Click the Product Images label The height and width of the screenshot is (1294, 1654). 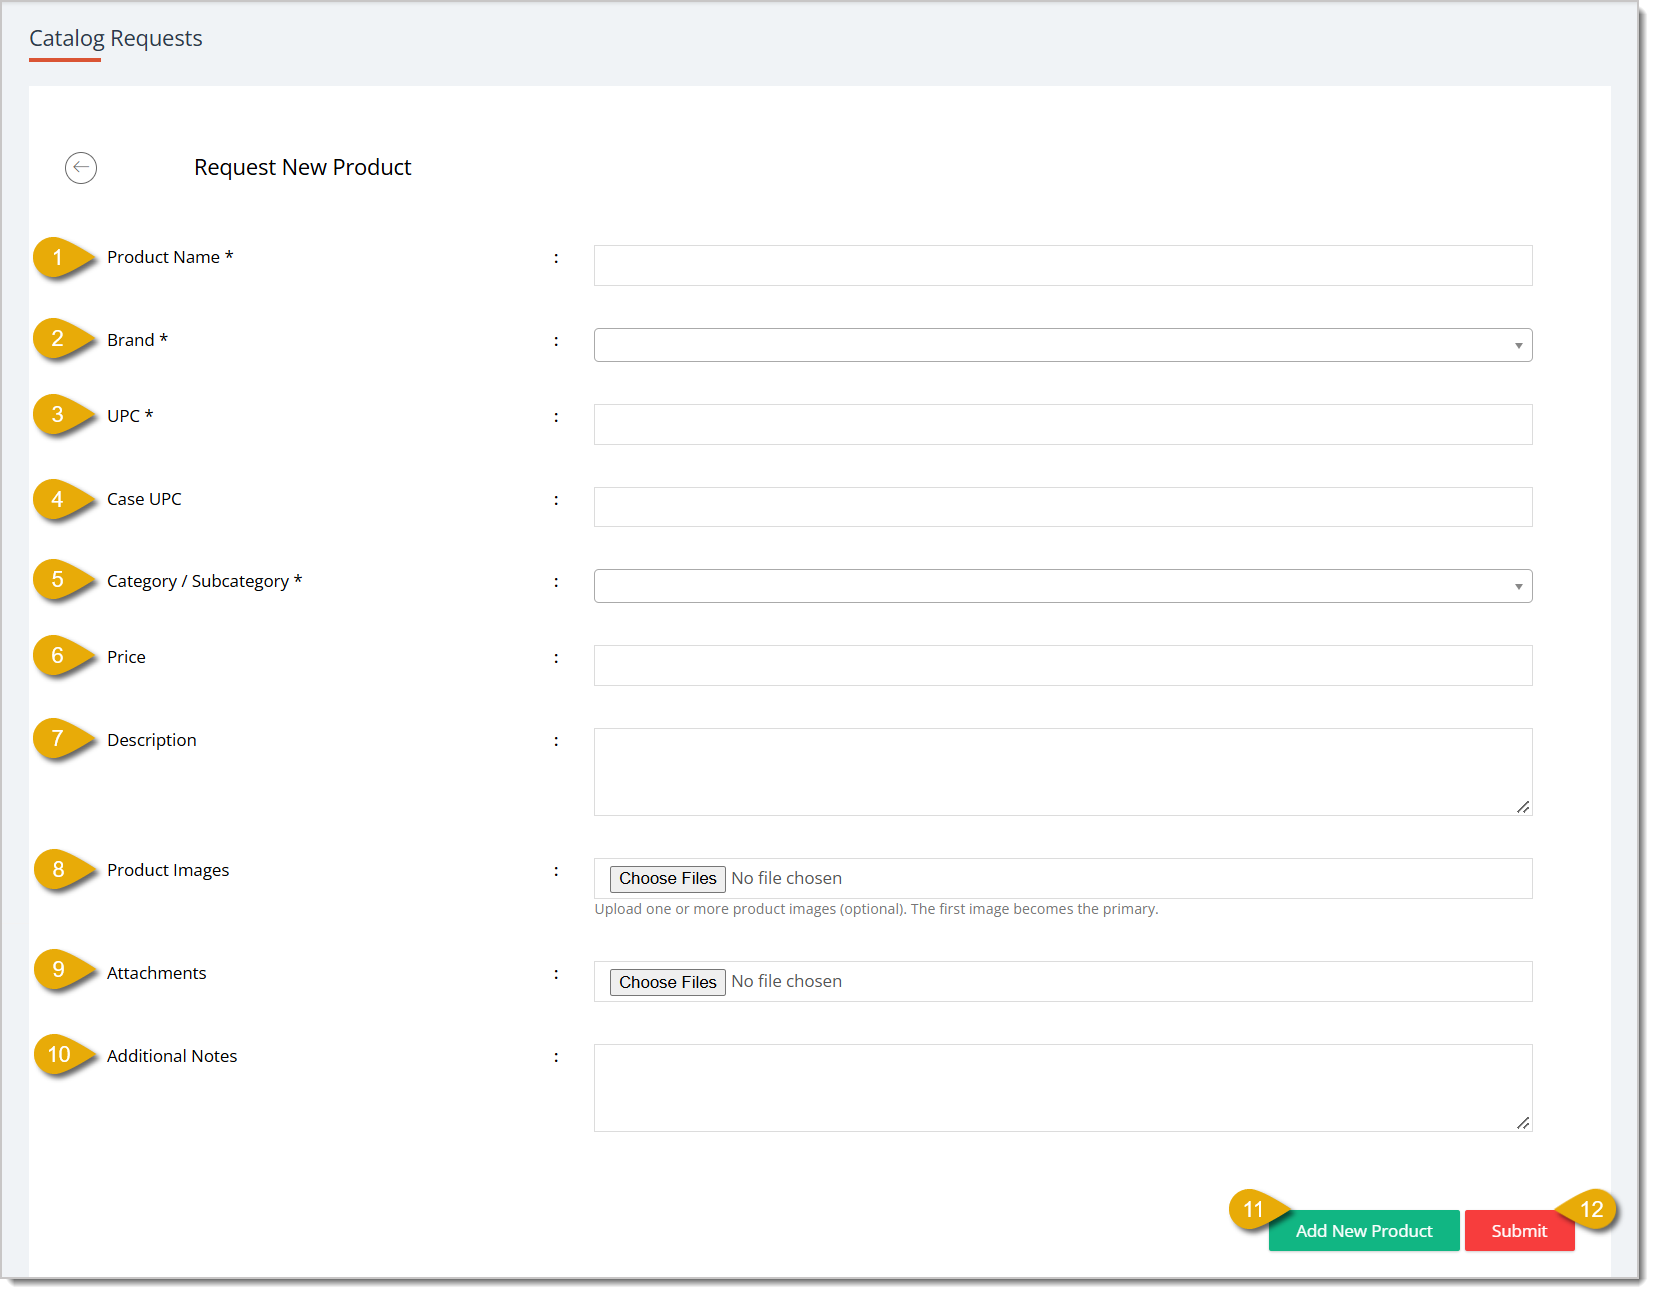click(168, 870)
